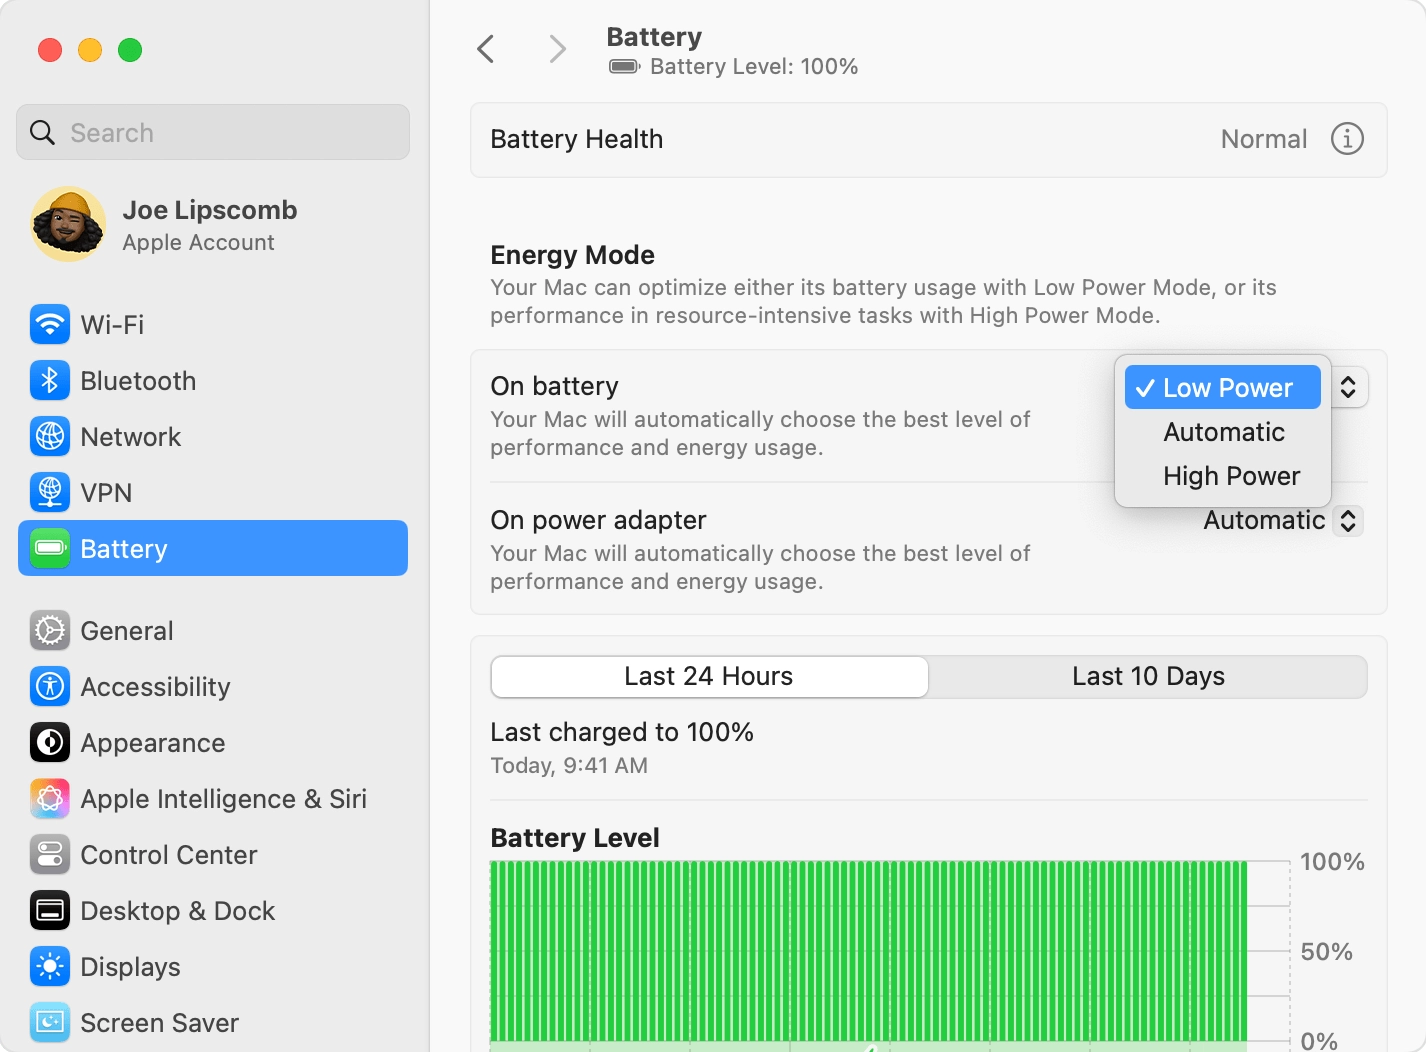
Task: Click the back navigation arrow
Action: coord(487,48)
